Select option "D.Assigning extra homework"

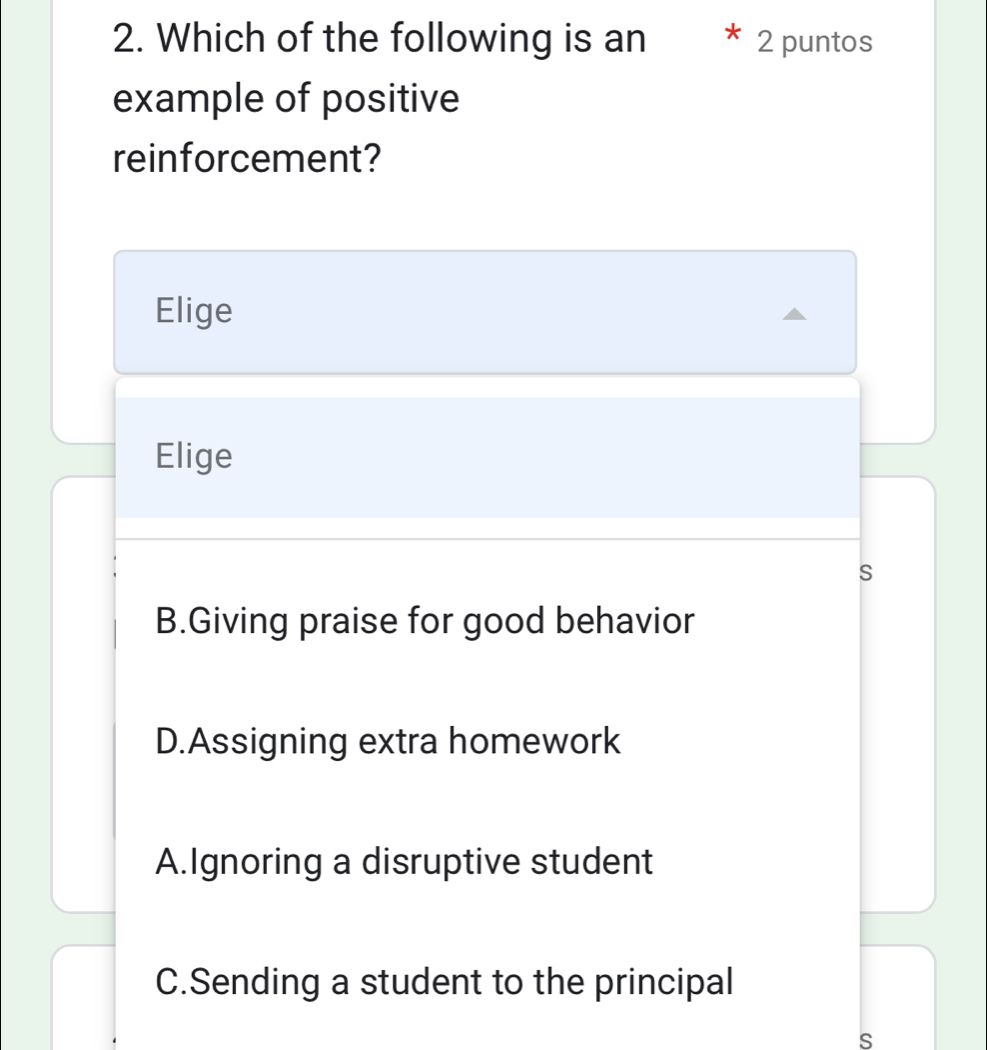[389, 742]
